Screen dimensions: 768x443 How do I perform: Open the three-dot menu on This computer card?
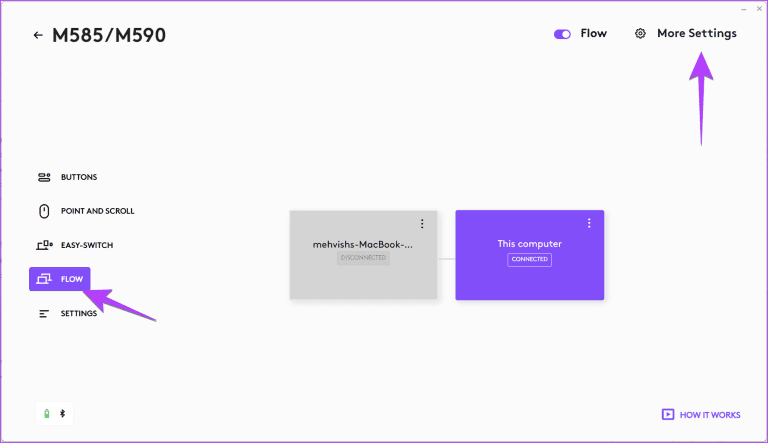tap(589, 223)
